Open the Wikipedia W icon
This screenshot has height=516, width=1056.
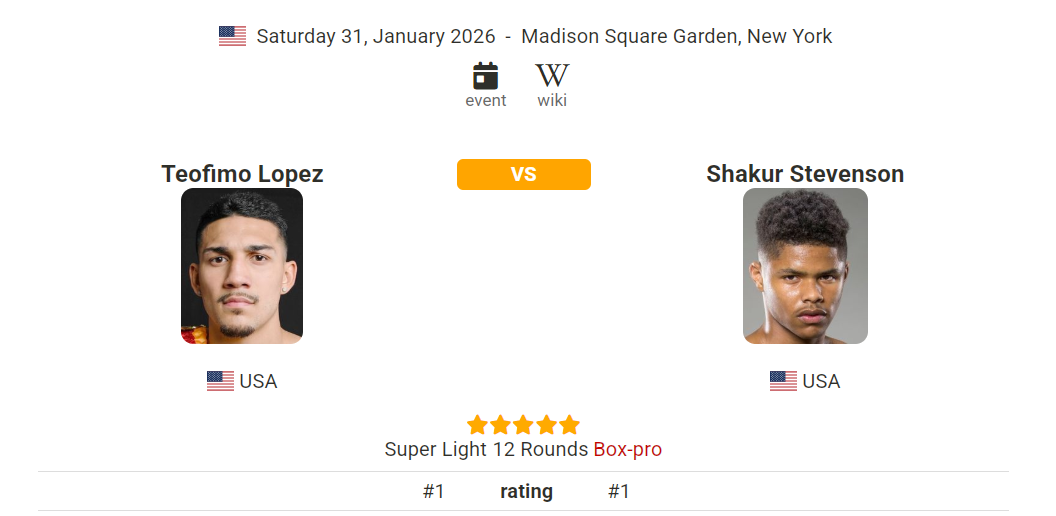point(552,75)
